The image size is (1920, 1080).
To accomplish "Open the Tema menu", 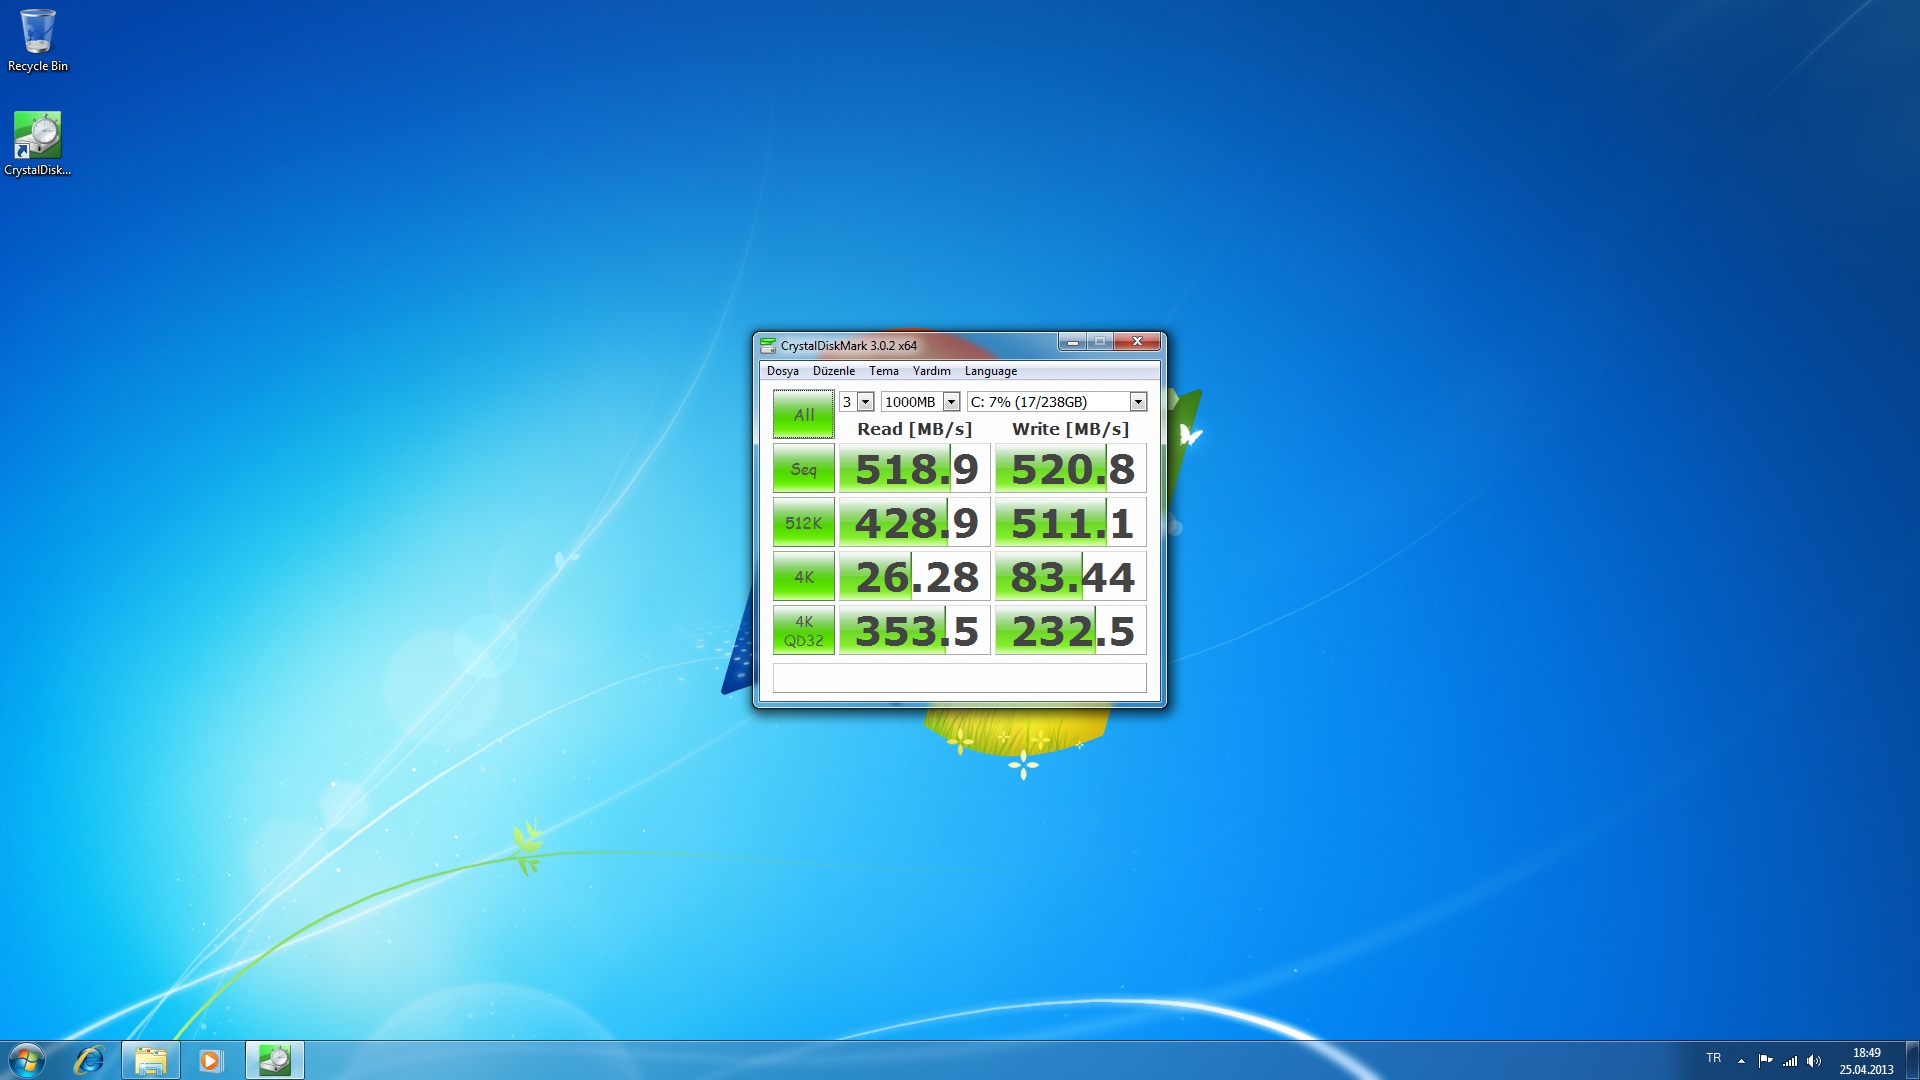I will pos(883,371).
